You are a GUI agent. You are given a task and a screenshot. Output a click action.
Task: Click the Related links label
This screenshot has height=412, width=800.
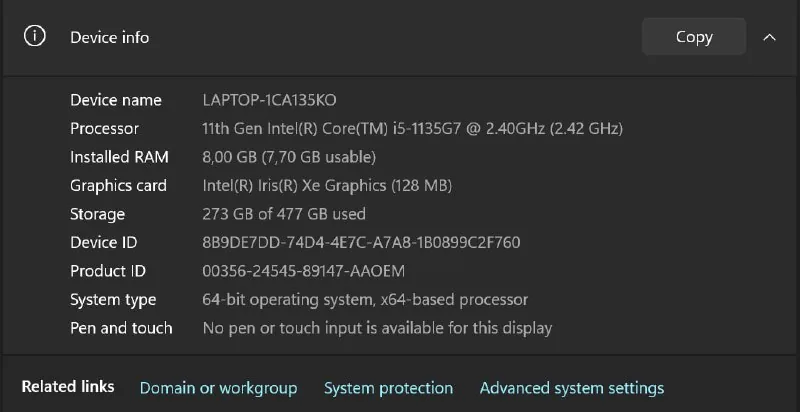pyautogui.click(x=68, y=387)
